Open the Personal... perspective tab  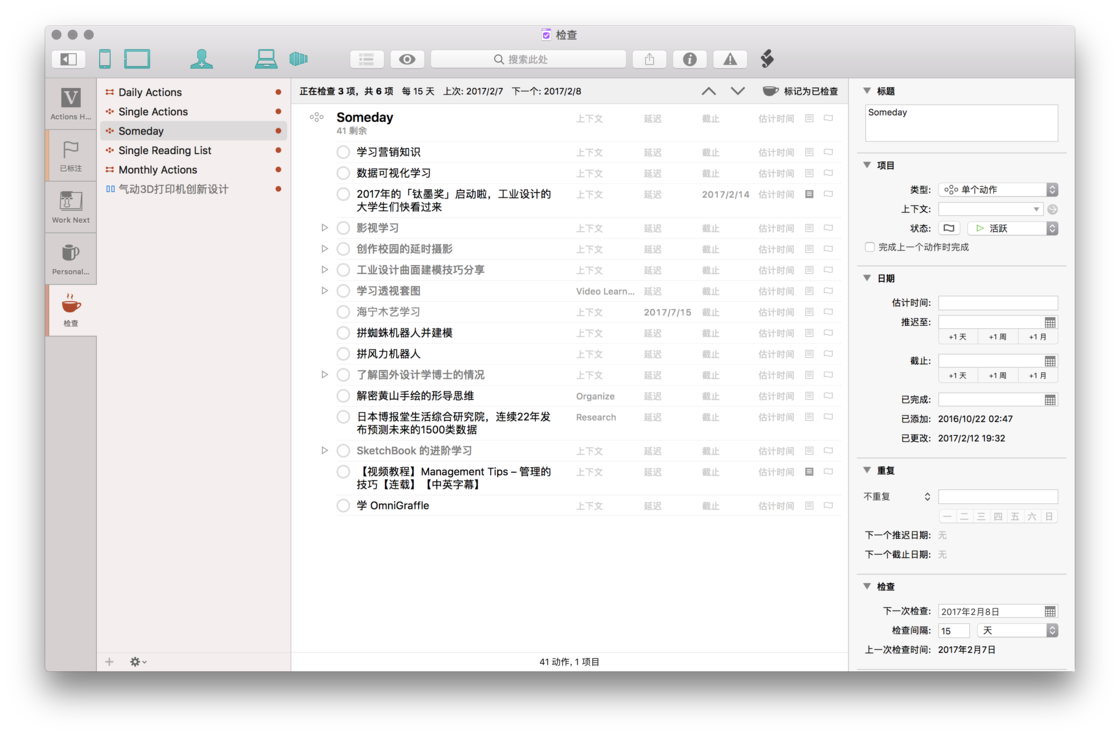point(71,258)
